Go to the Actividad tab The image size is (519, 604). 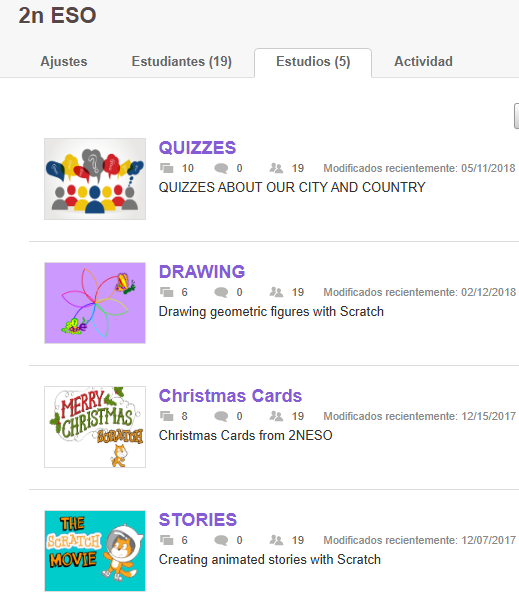point(423,62)
